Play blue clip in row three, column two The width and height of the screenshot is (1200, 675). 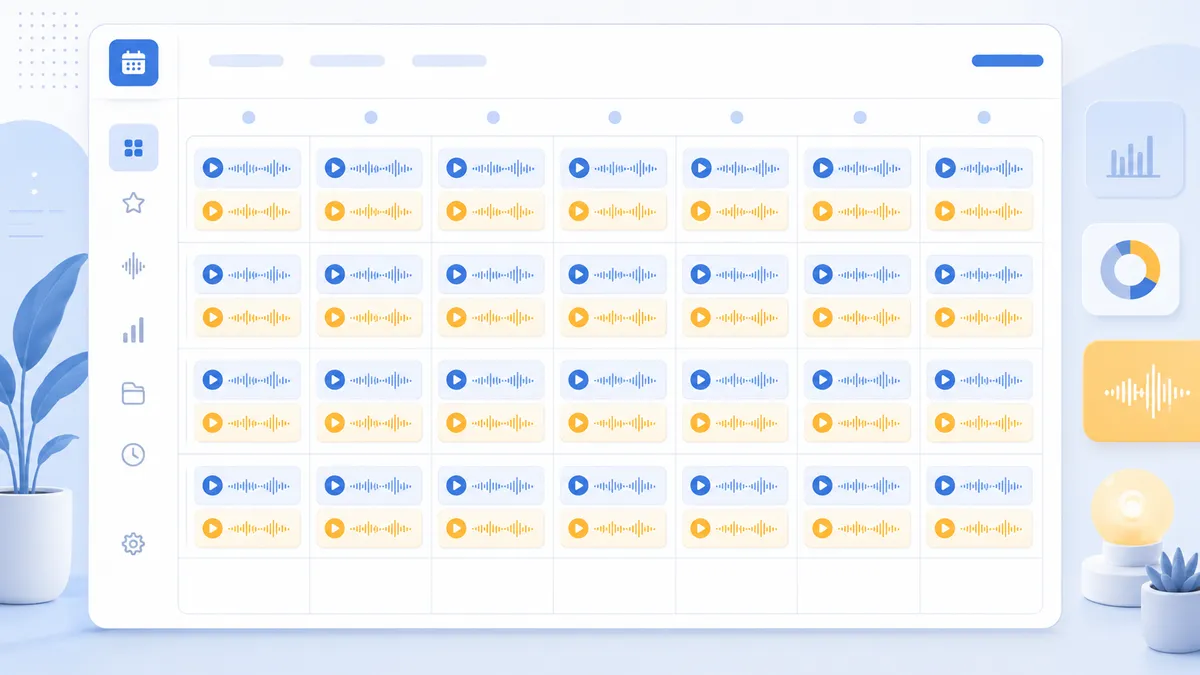tap(334, 380)
